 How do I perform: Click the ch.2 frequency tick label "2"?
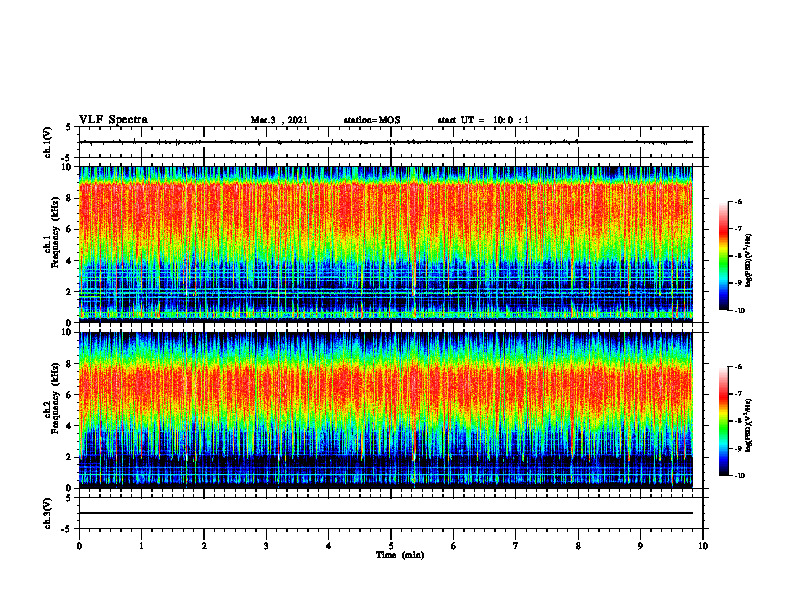pos(70,457)
